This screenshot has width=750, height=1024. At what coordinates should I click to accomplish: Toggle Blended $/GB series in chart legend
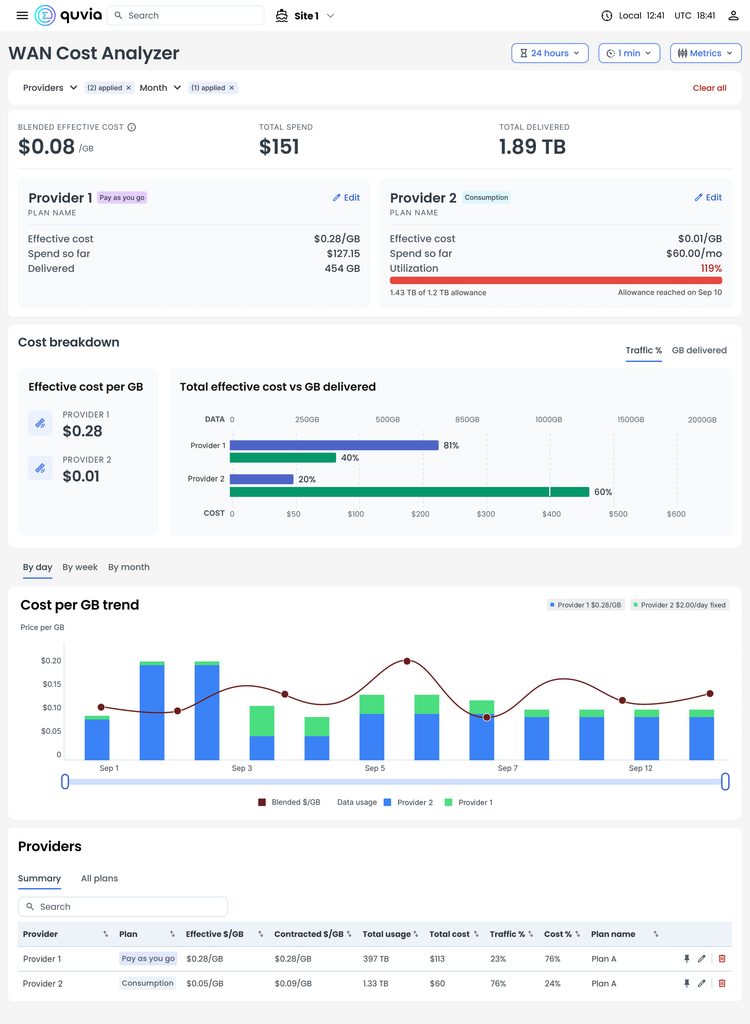pos(289,803)
